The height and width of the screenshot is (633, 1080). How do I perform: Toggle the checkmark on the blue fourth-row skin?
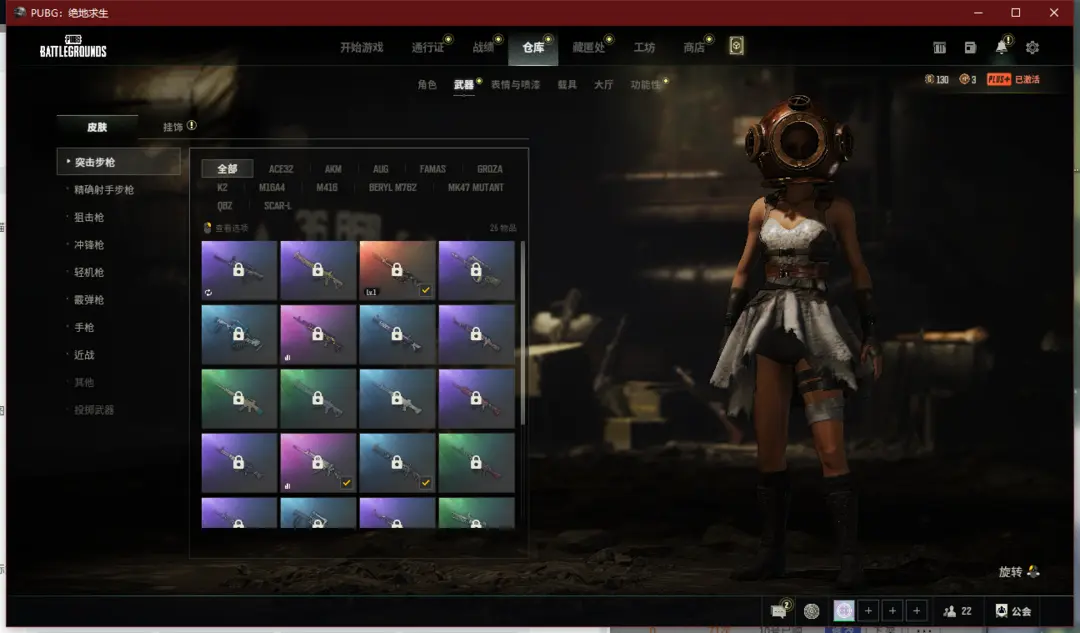click(426, 483)
